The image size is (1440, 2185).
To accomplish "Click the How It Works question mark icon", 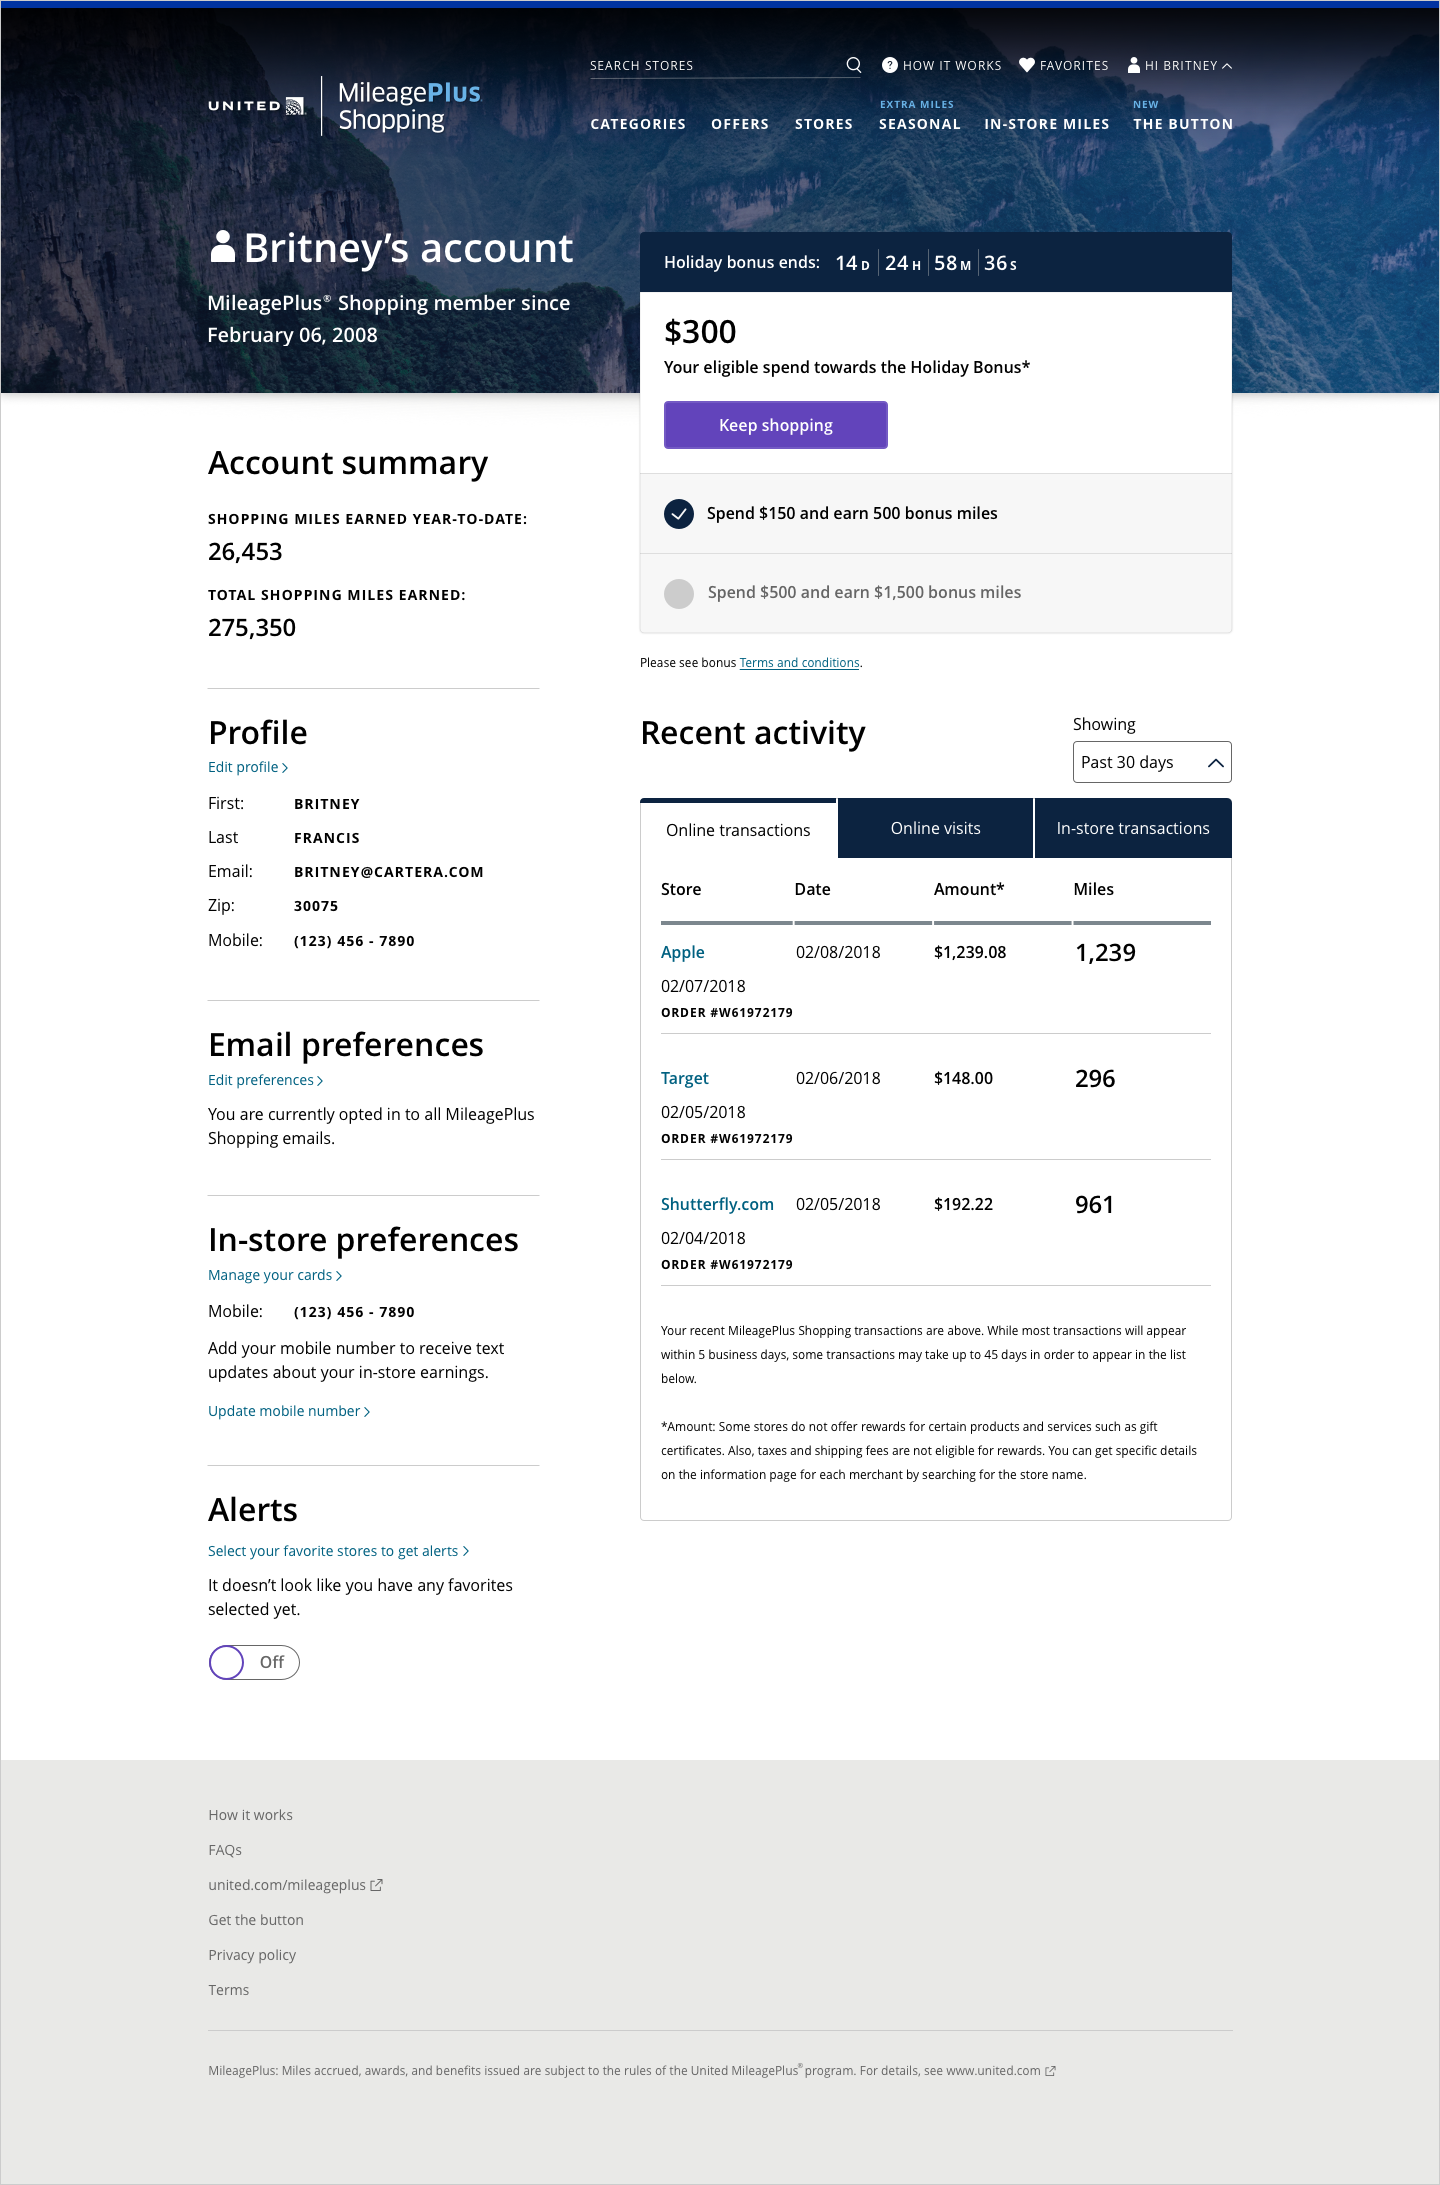I will pos(889,65).
